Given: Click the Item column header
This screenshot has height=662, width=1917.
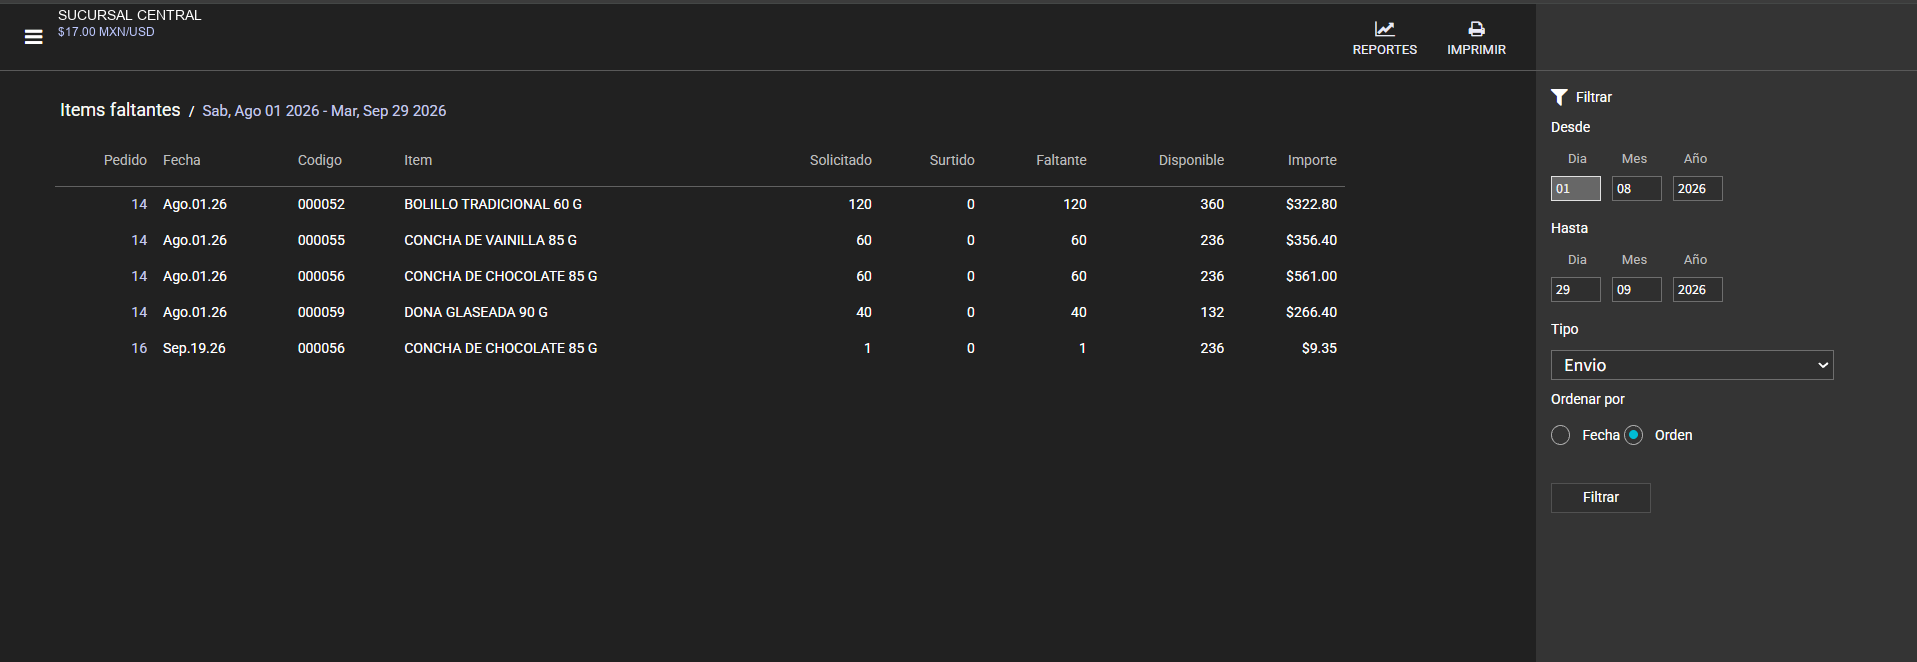Looking at the screenshot, I should tap(418, 160).
